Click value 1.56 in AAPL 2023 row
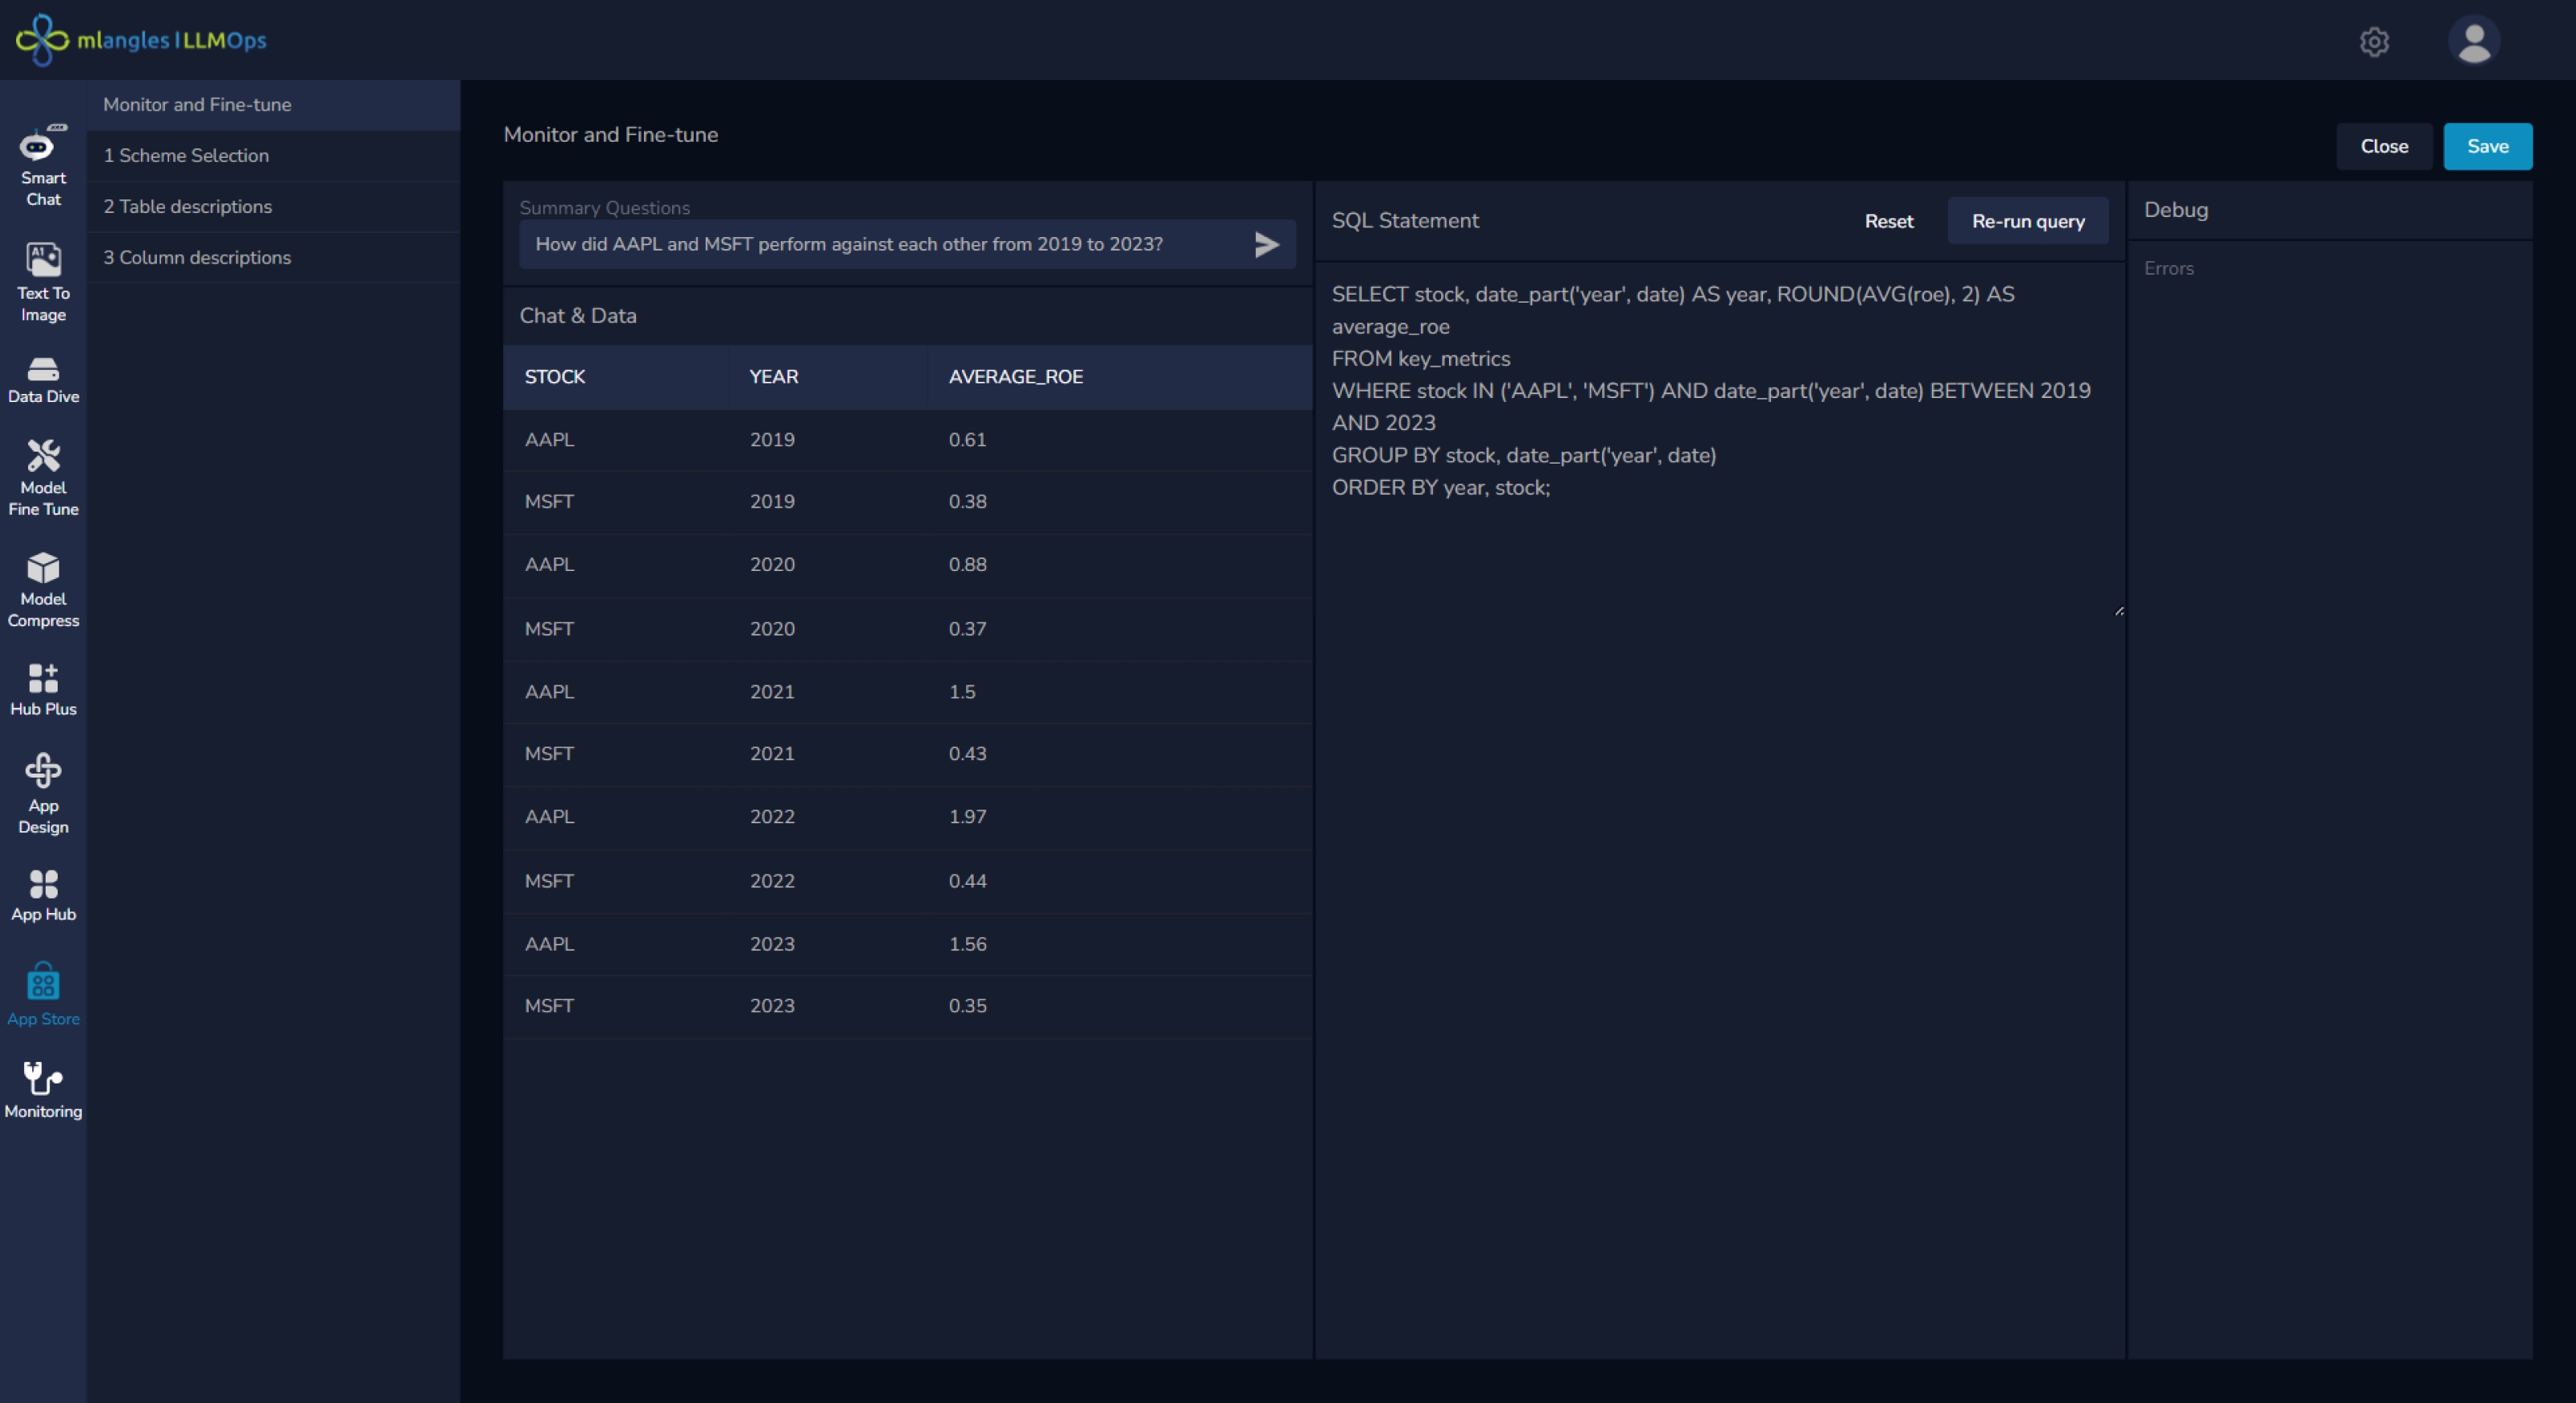 967,944
